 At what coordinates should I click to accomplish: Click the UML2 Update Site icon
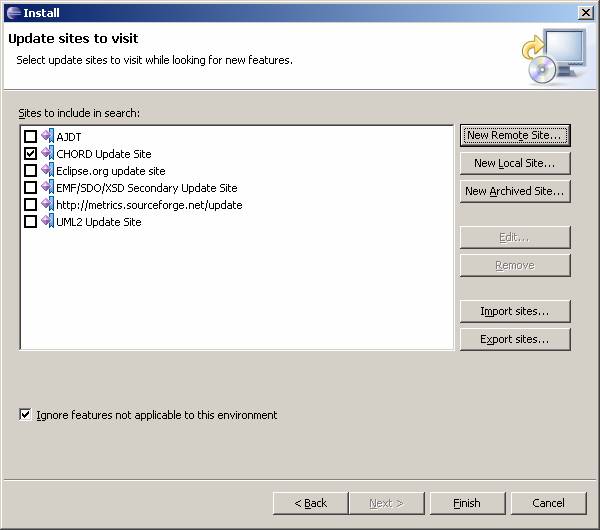click(47, 222)
